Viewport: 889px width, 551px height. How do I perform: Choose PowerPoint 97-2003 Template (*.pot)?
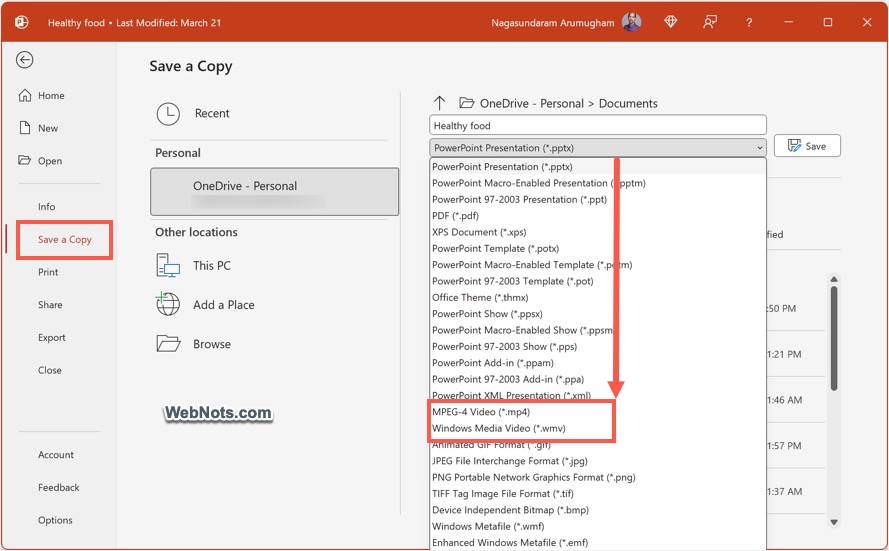pyautogui.click(x=598, y=281)
